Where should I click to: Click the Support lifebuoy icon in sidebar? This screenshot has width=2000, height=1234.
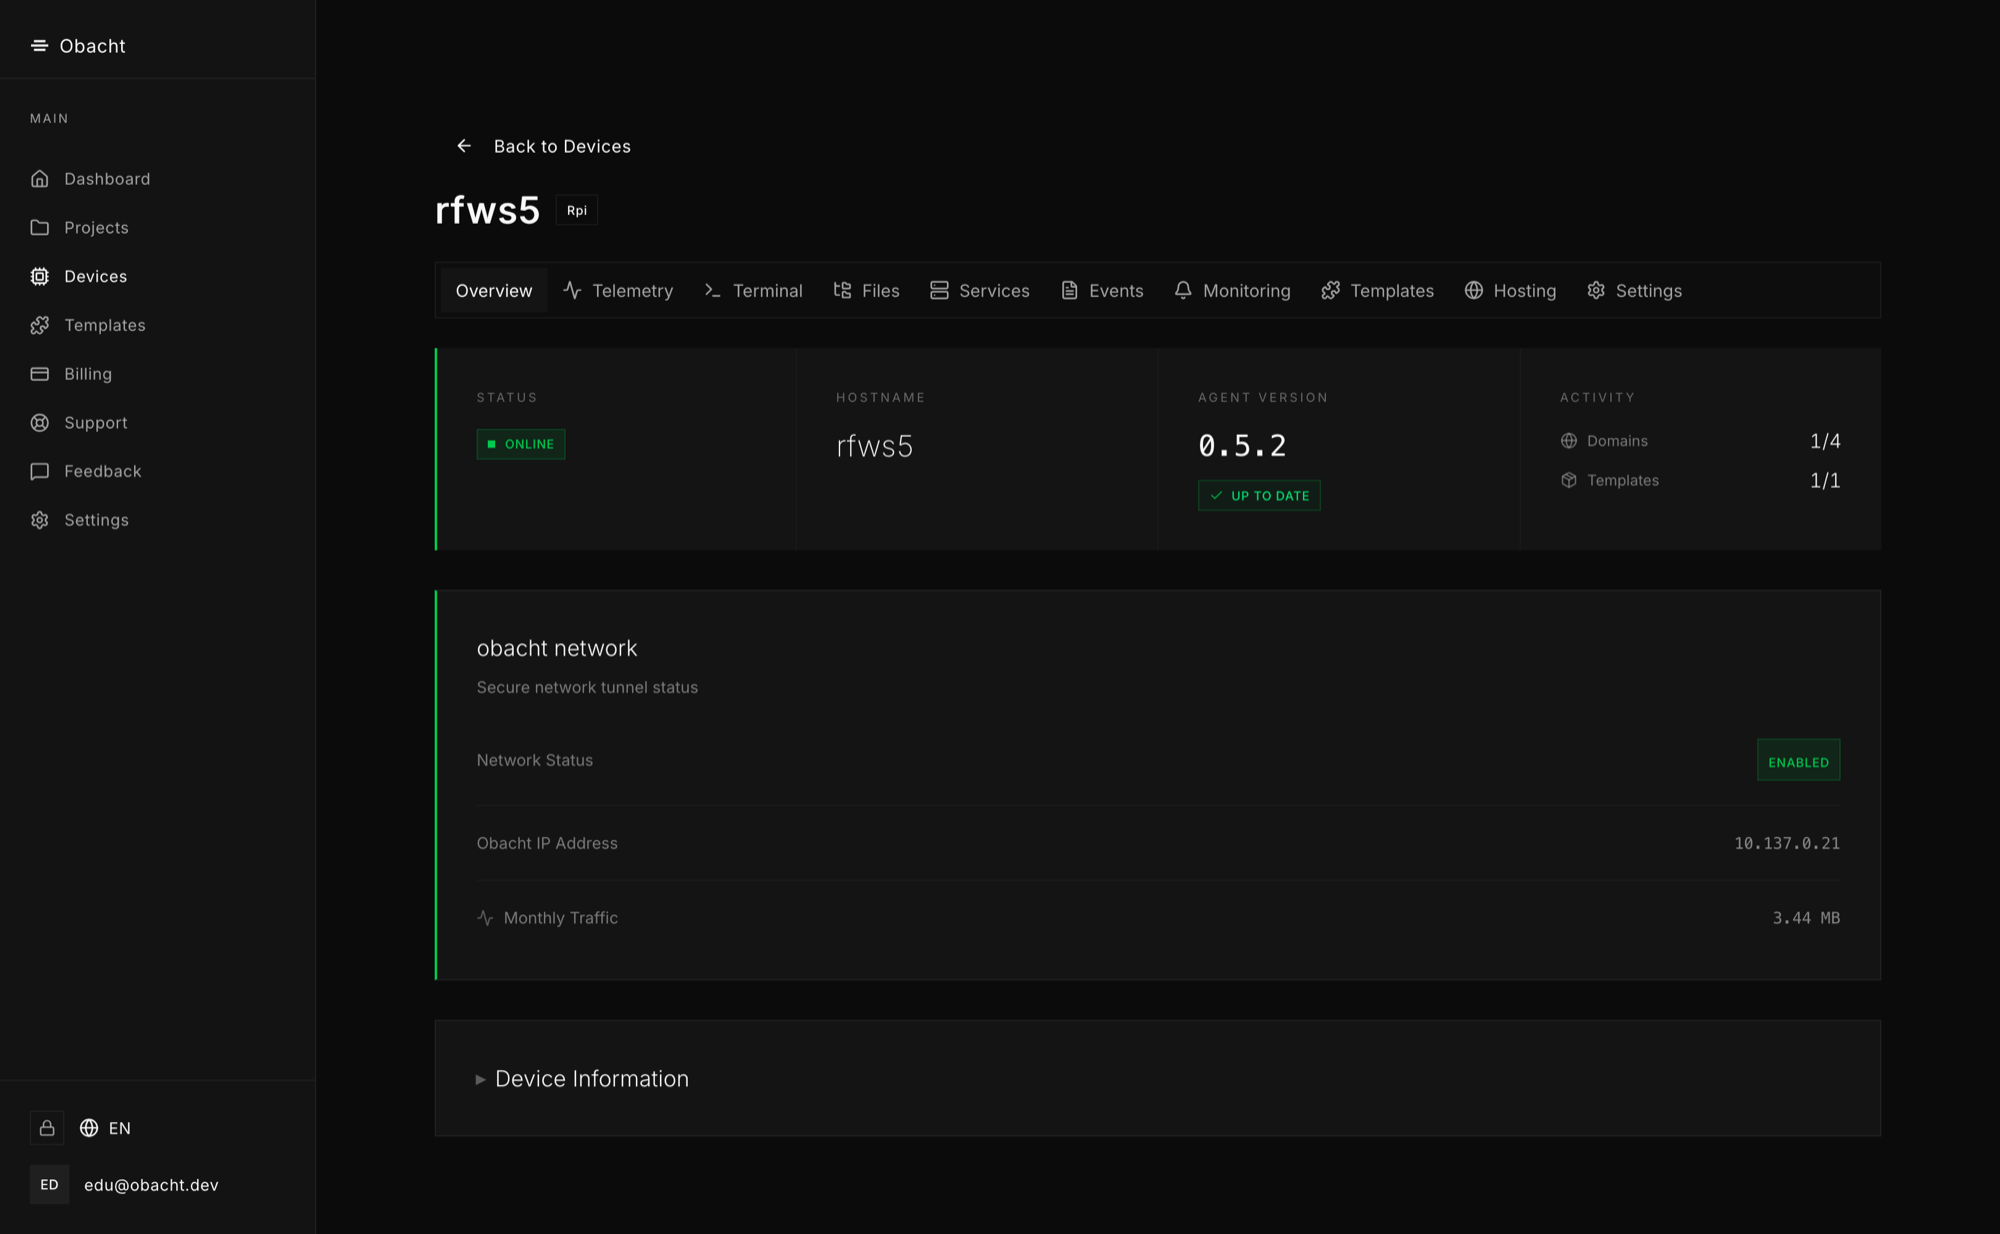point(39,422)
